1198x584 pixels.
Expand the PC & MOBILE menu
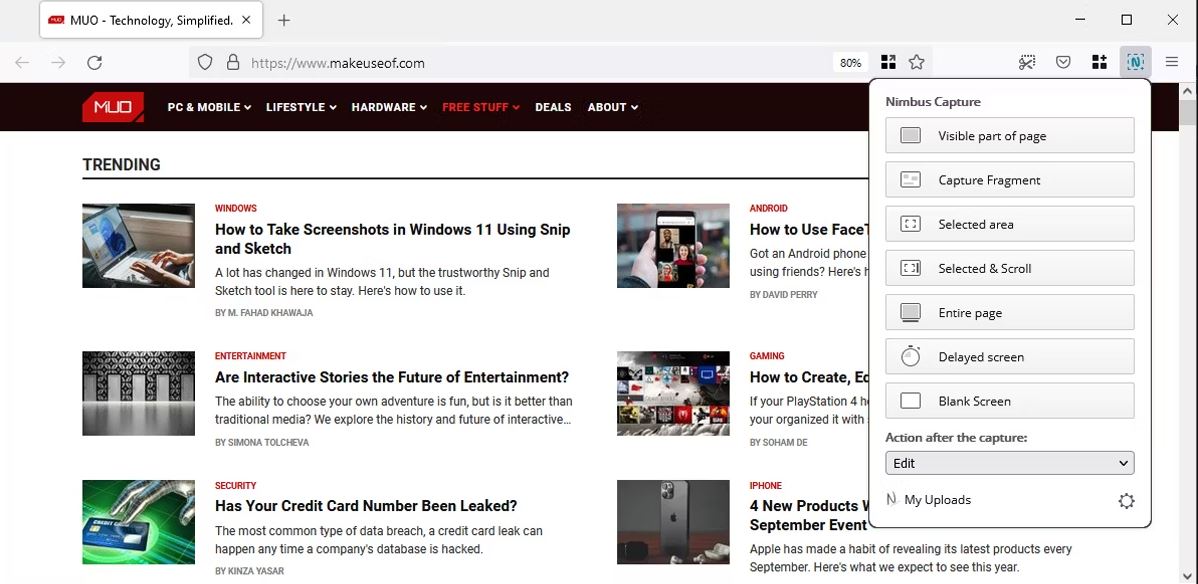(x=209, y=107)
